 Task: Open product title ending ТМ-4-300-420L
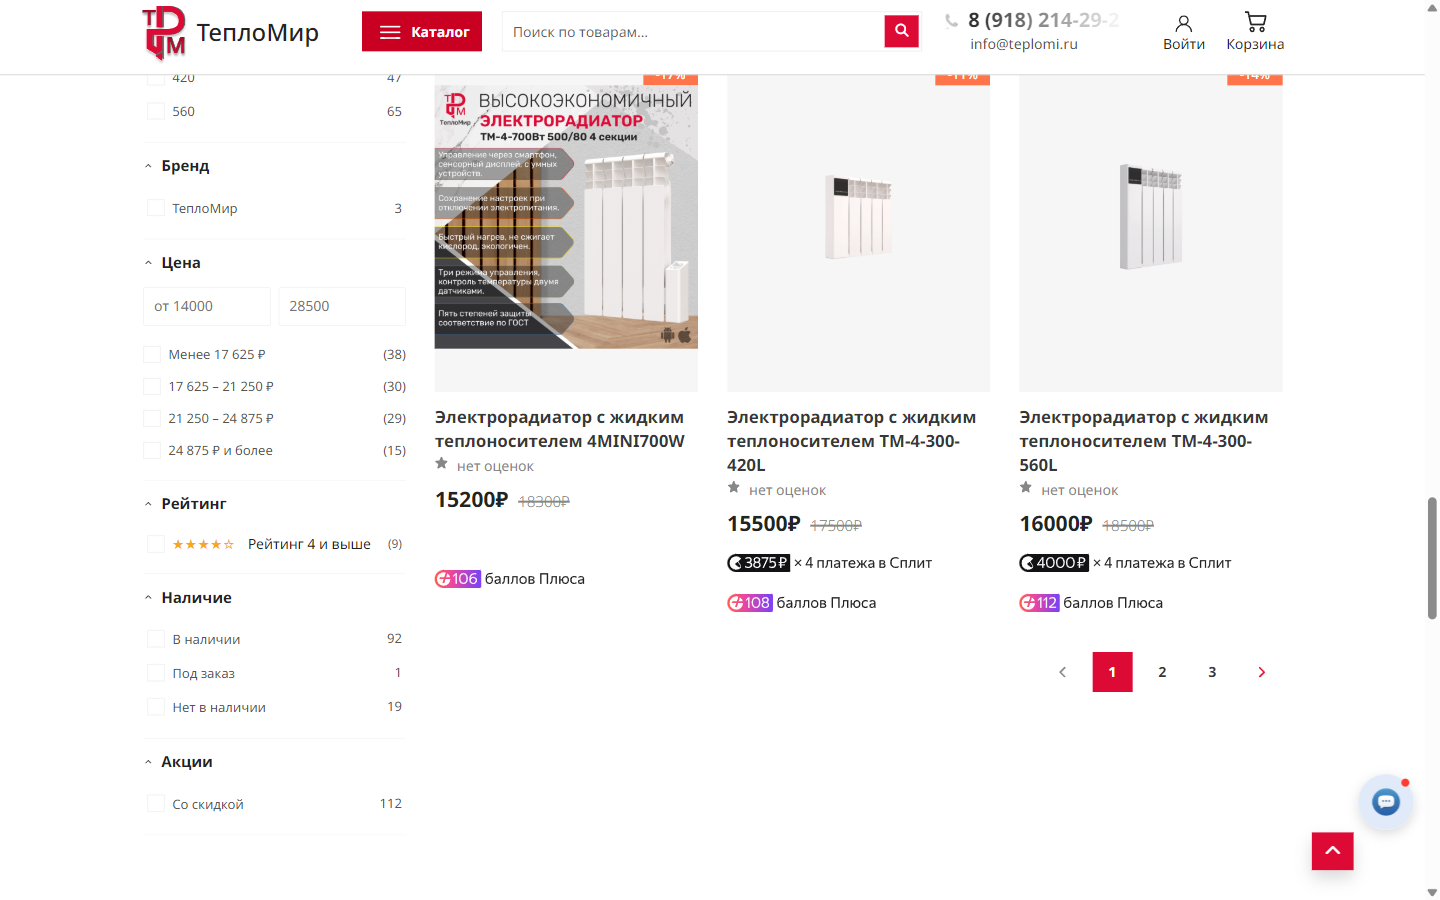pos(852,441)
